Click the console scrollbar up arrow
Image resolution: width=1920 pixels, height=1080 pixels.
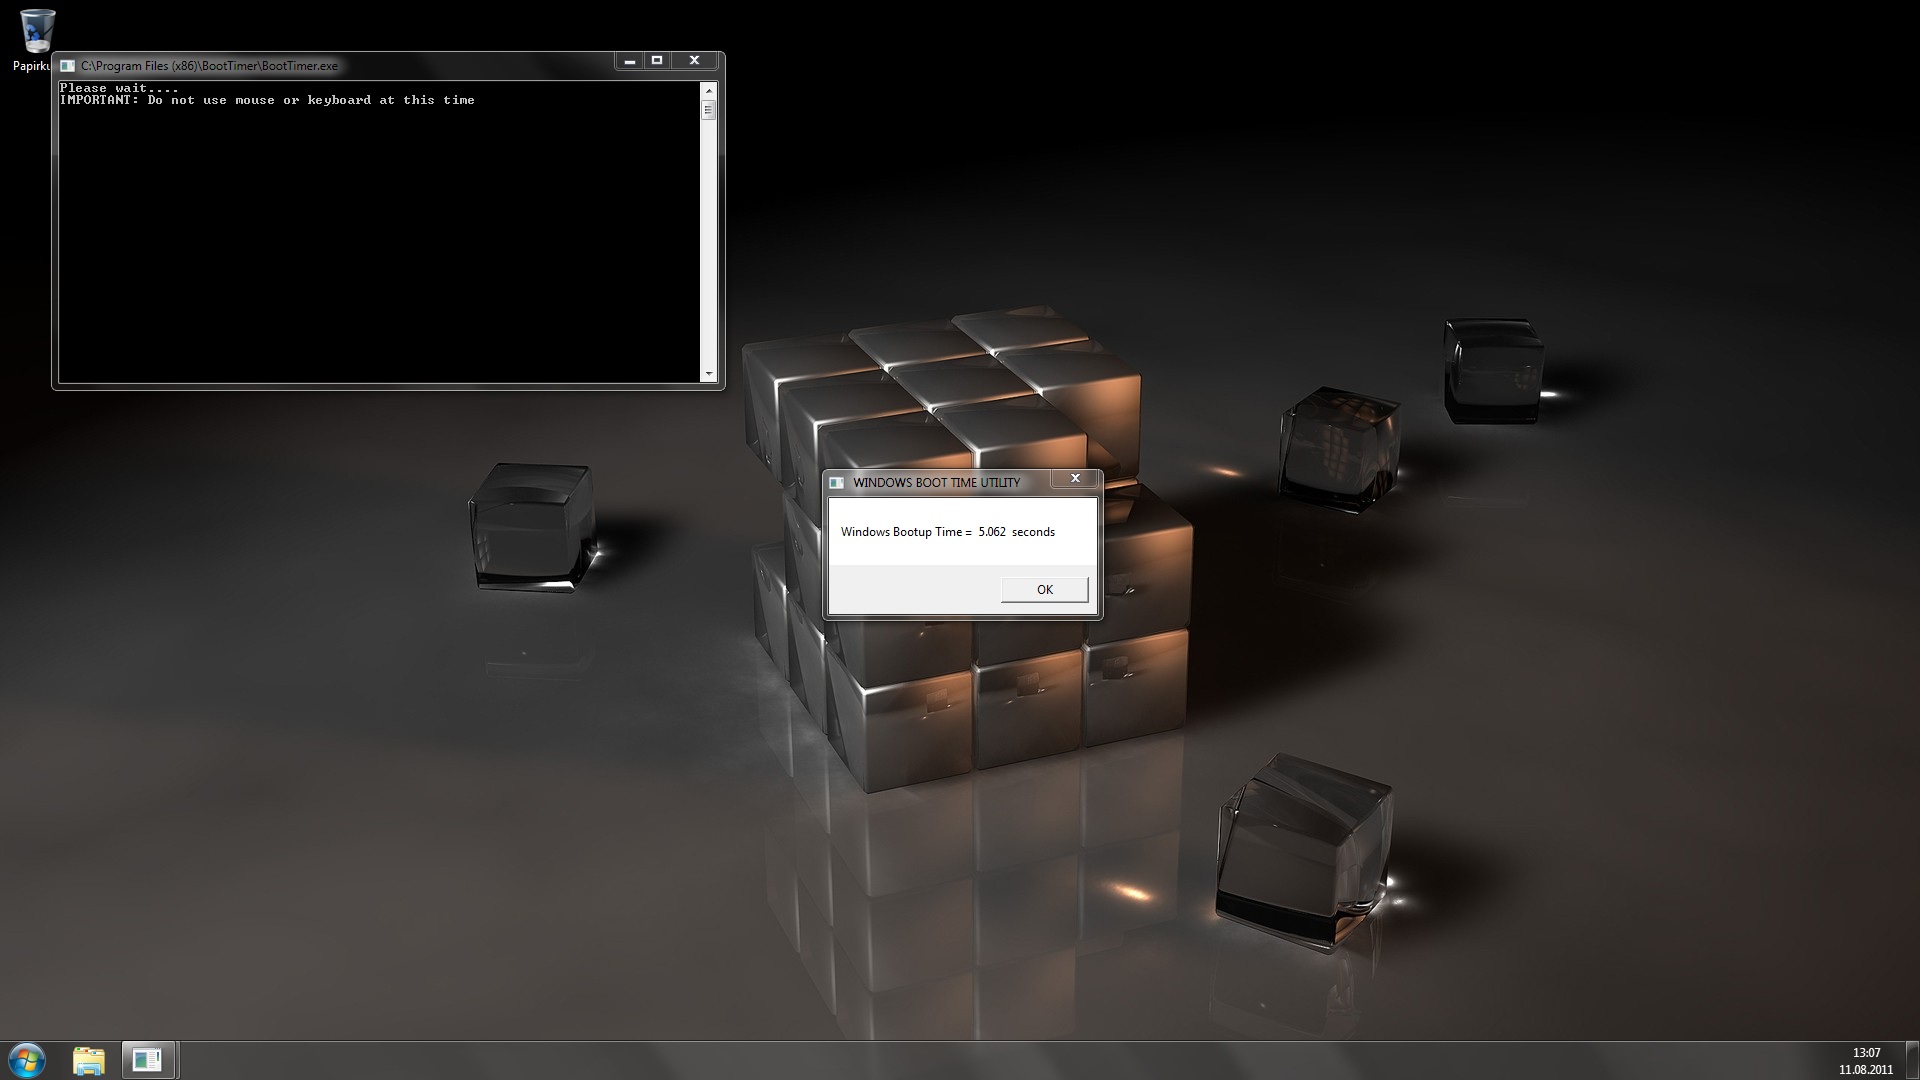click(x=709, y=91)
